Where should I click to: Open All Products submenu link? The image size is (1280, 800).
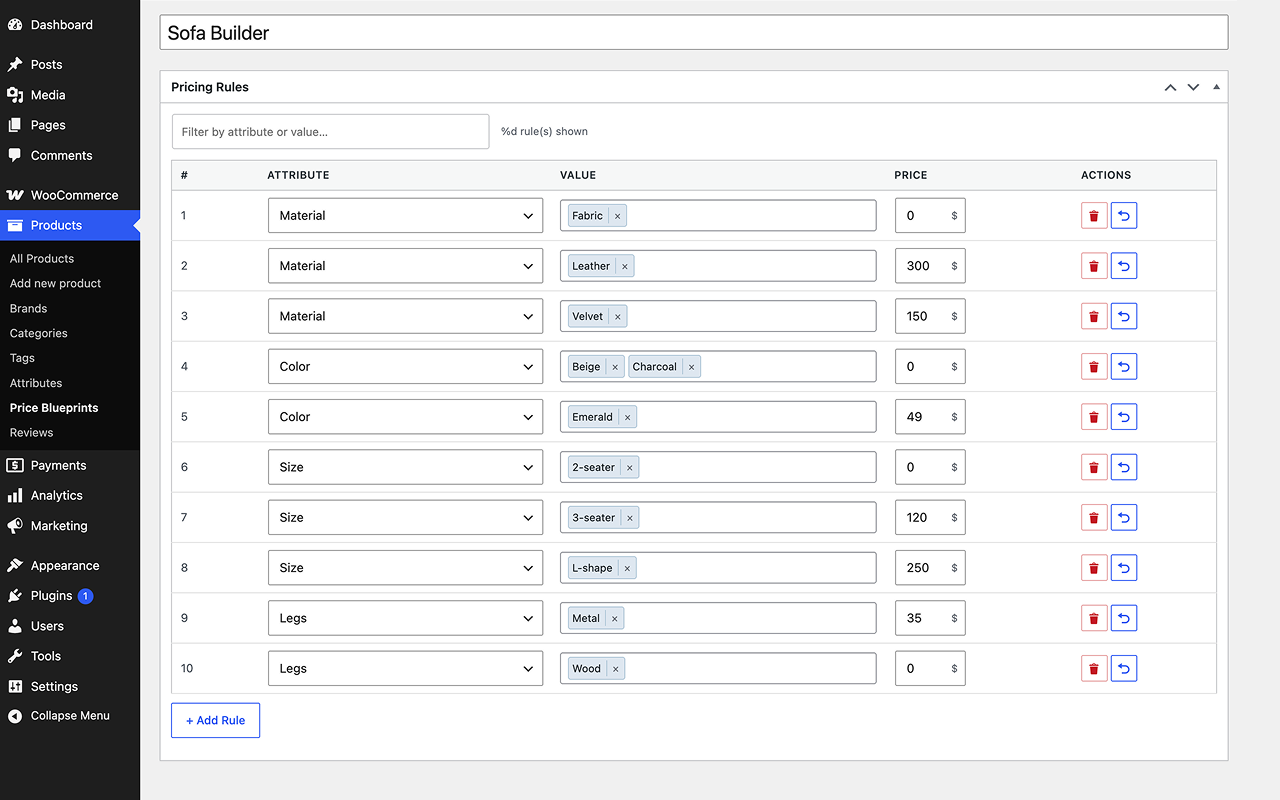point(42,259)
